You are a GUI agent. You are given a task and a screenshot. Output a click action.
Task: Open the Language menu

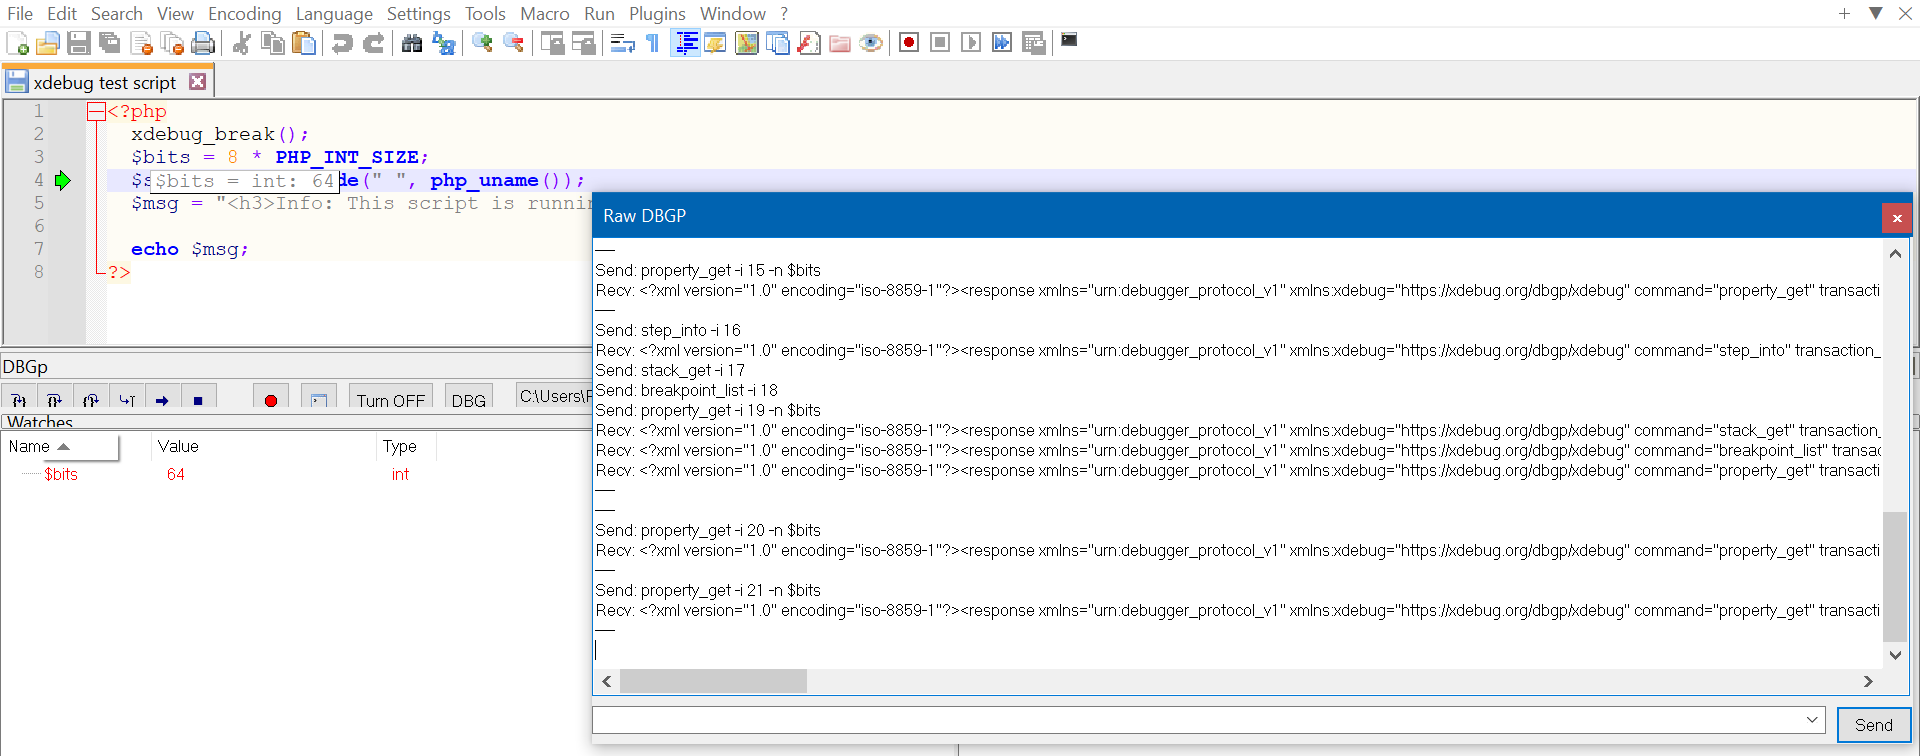point(334,13)
